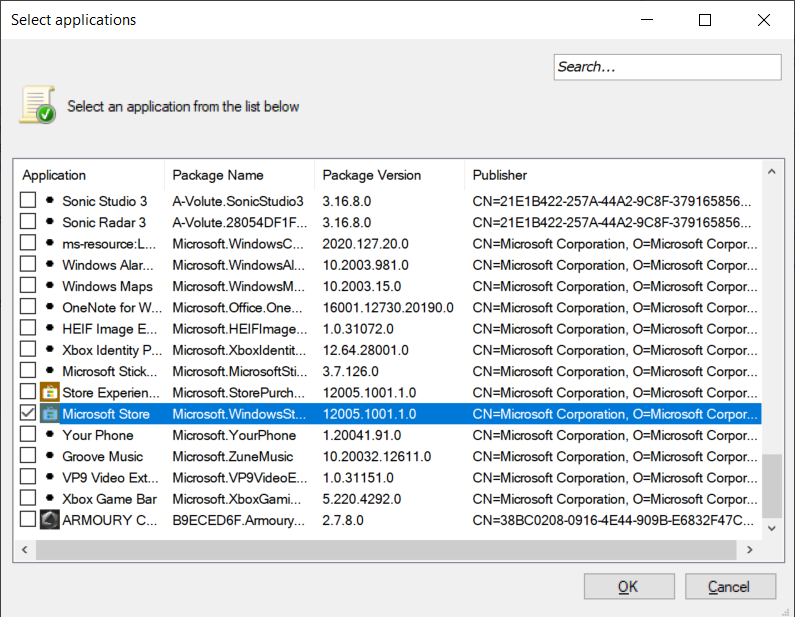The width and height of the screenshot is (795, 617).
Task: Click the Sonic Radar 3 application name
Action: [104, 223]
